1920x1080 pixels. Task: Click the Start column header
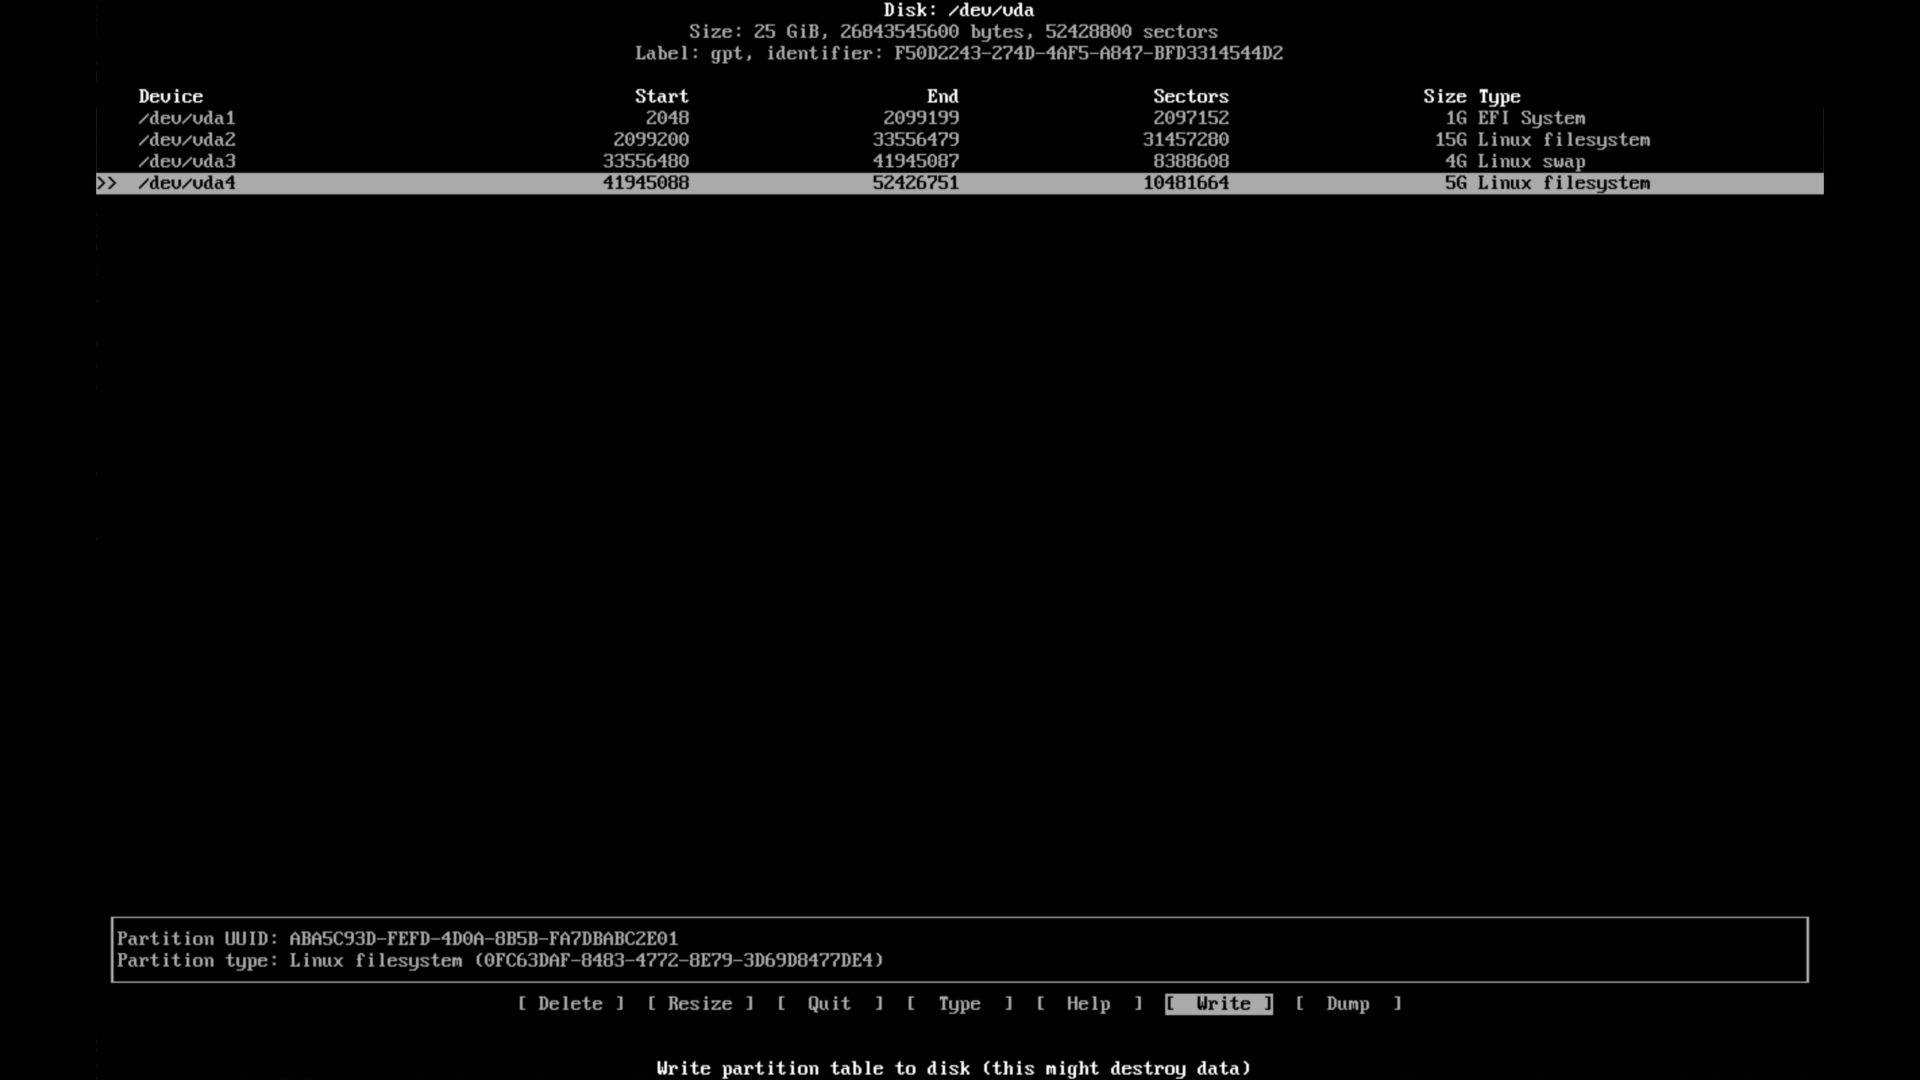[x=662, y=96]
